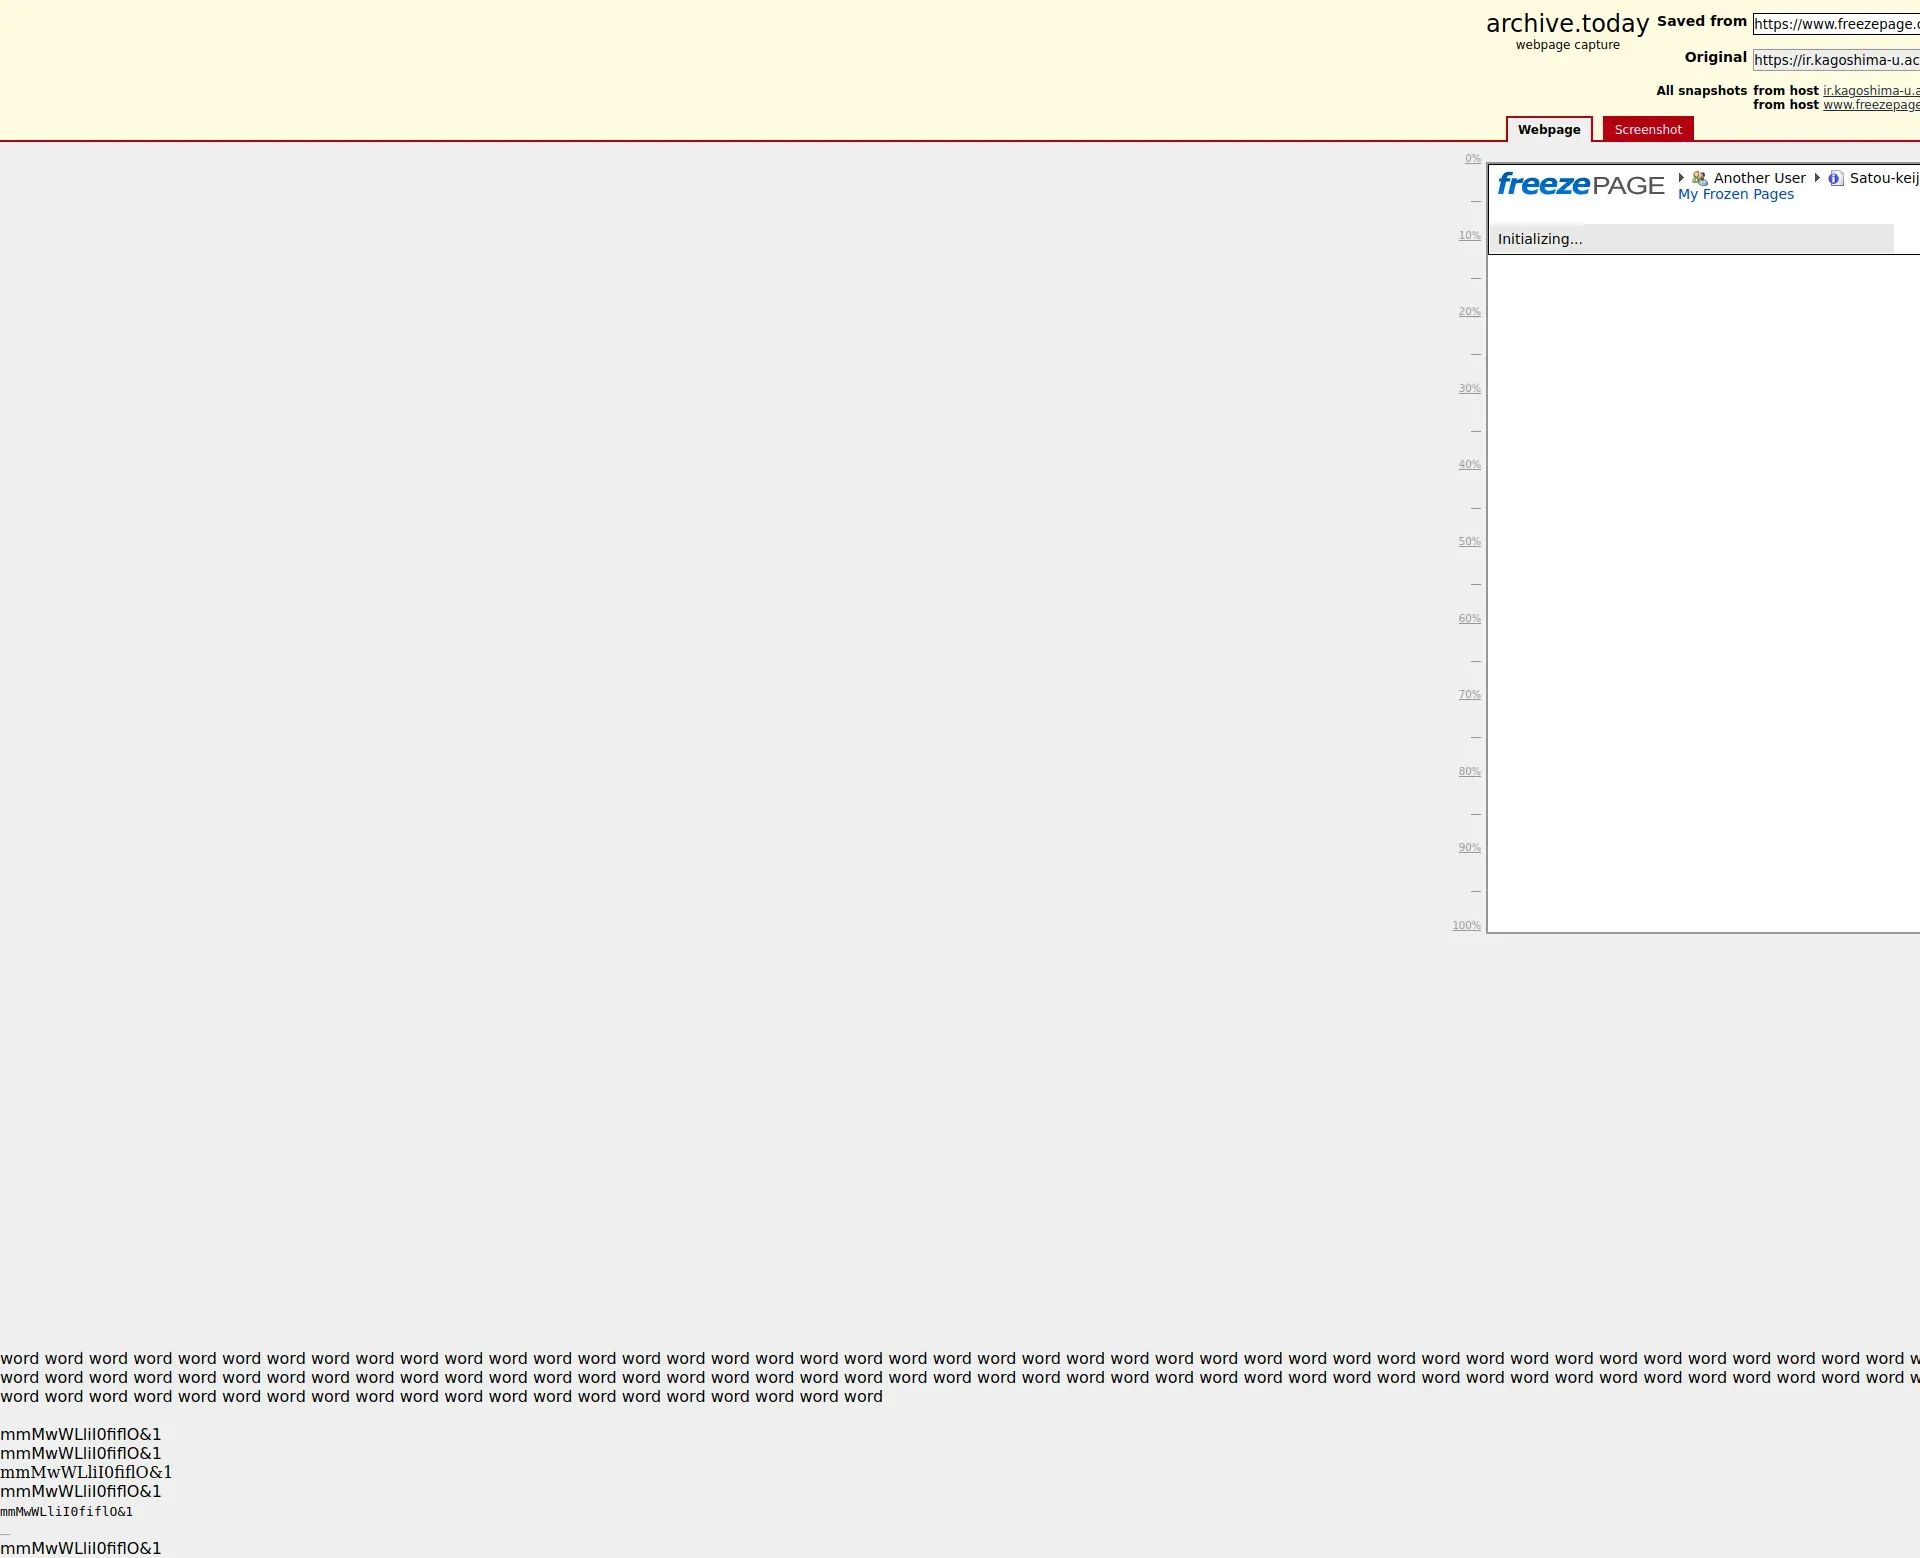The image size is (1920, 1558).
Task: Click the arrow before the Satou-keij page
Action: [1817, 178]
